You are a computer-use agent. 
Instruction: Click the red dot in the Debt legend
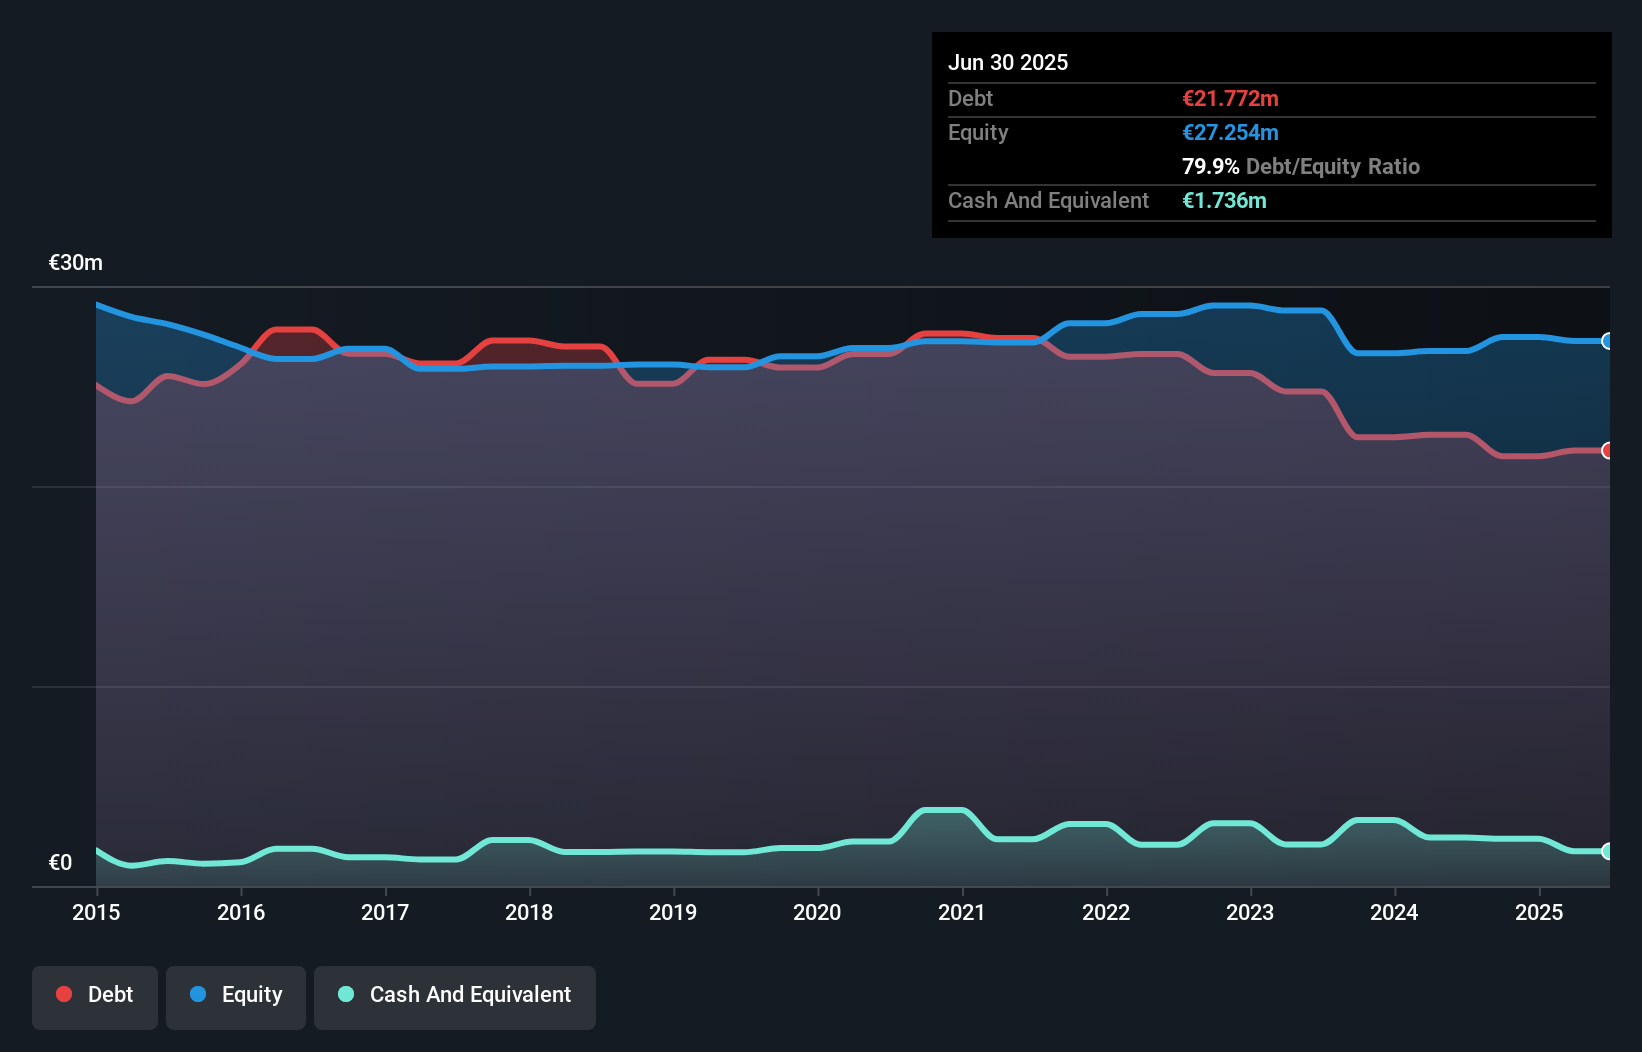point(64,994)
